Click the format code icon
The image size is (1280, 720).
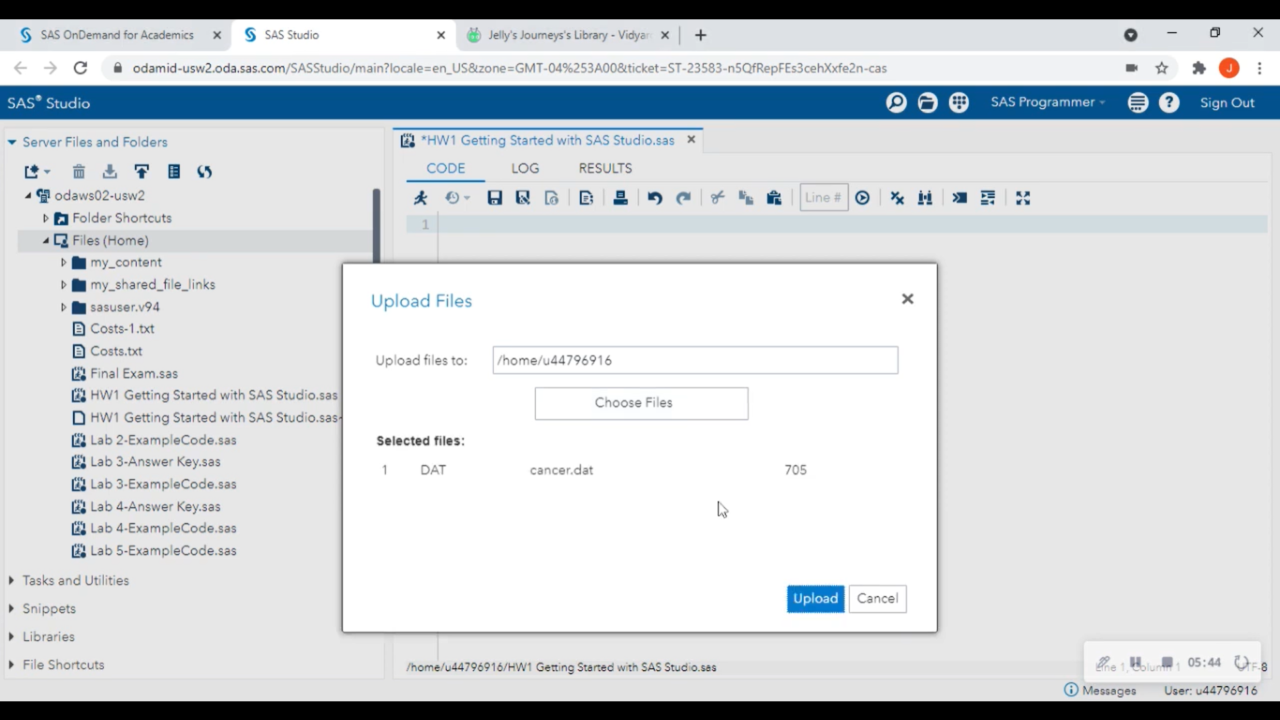(988, 198)
